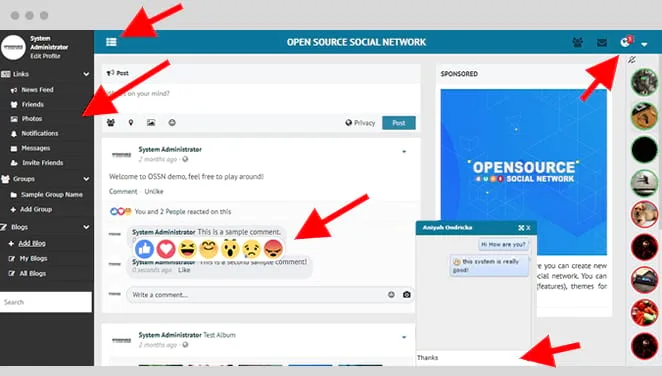Click the emoji icon in post box
The height and width of the screenshot is (376, 662).
pos(172,123)
